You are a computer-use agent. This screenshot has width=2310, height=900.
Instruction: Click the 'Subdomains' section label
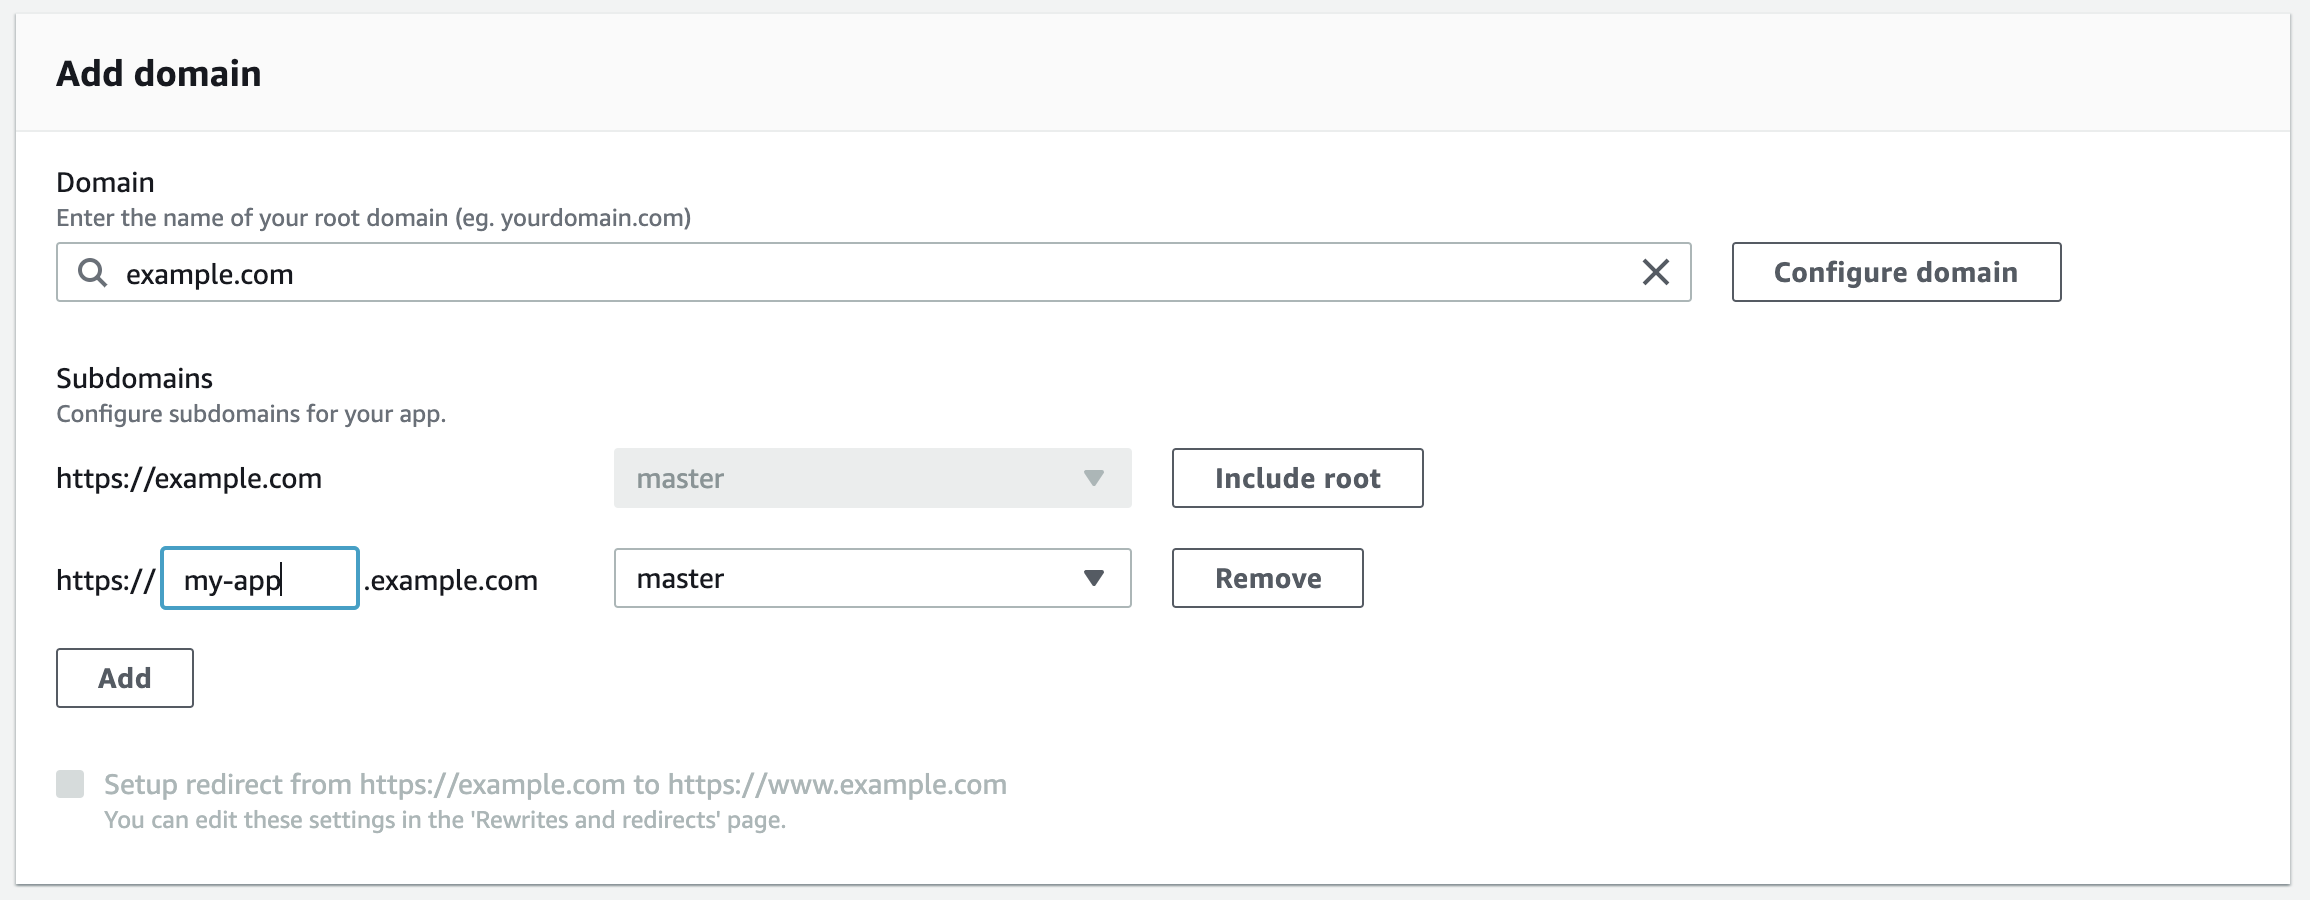click(134, 378)
